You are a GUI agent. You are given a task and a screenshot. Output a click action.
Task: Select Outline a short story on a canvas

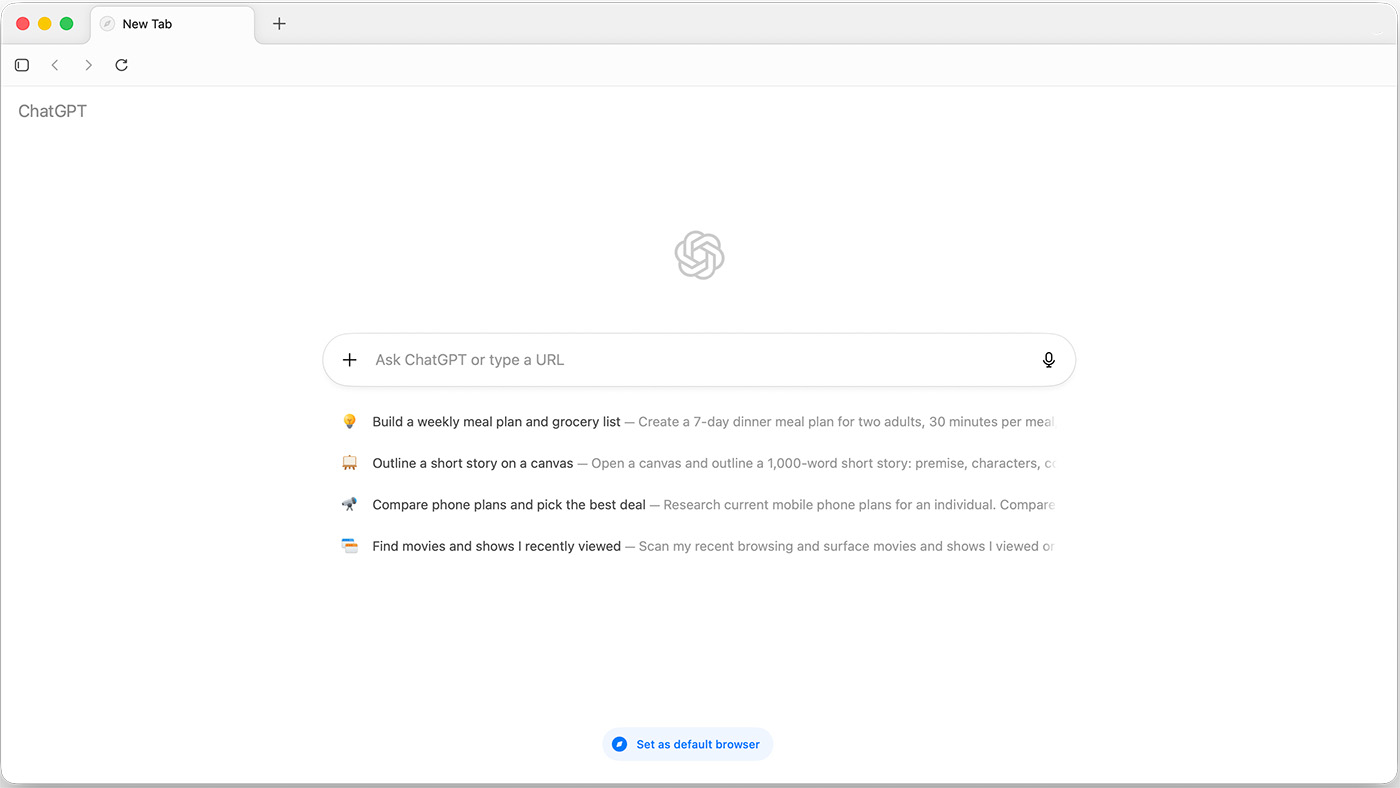(x=473, y=463)
